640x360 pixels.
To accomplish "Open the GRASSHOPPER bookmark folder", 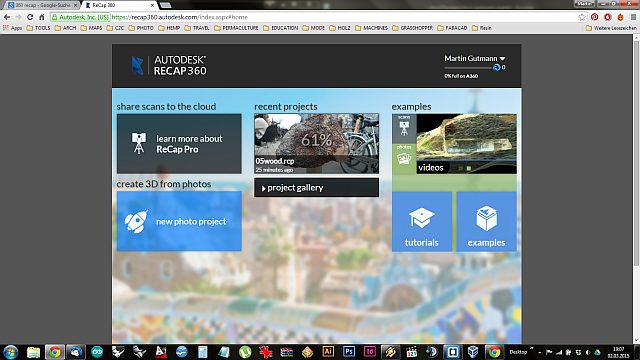I will (x=413, y=28).
